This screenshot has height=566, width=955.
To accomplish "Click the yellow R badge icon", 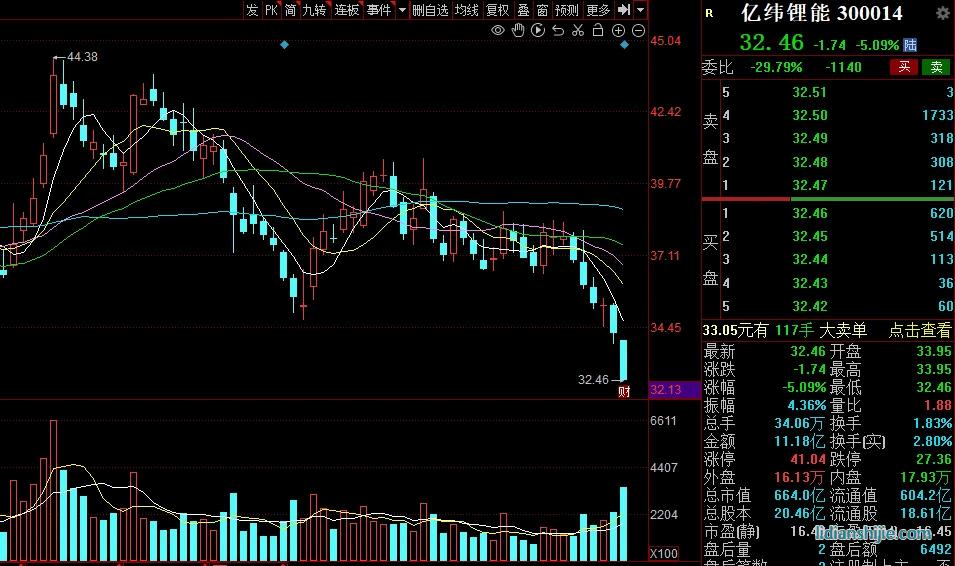I will point(709,13).
